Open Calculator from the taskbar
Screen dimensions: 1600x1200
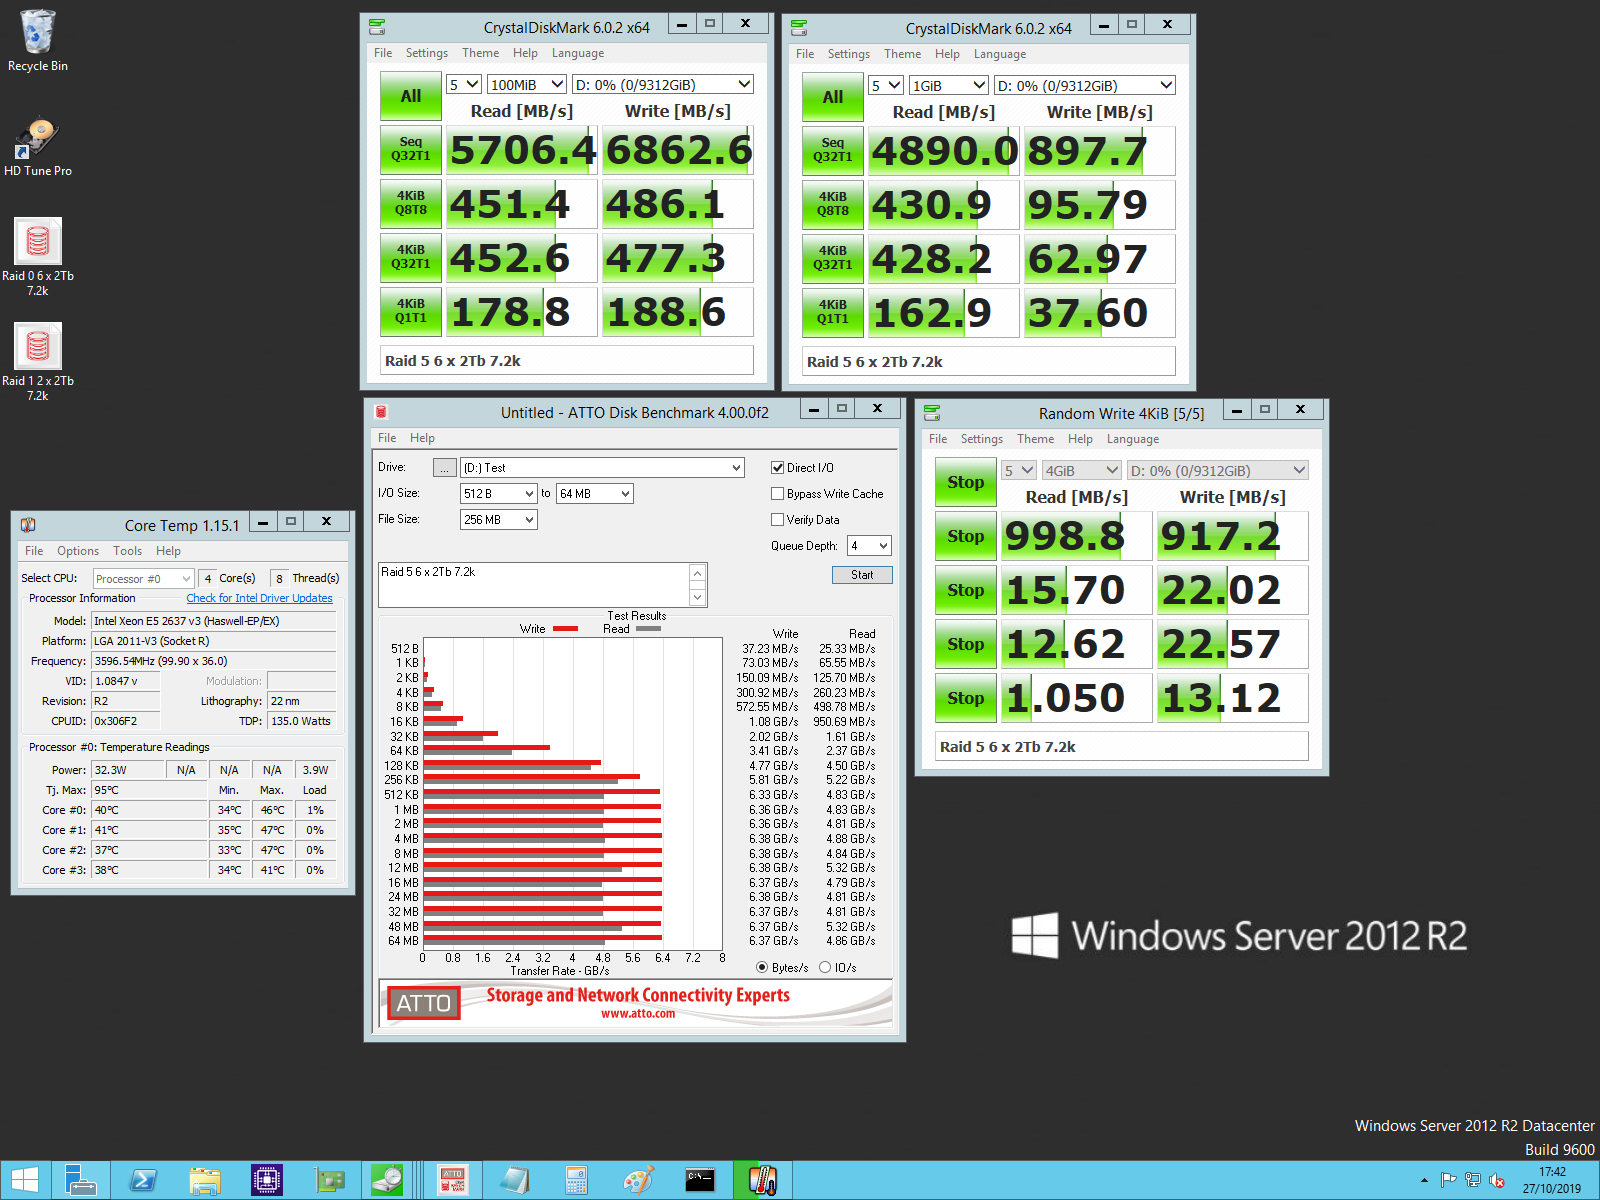577,1181
